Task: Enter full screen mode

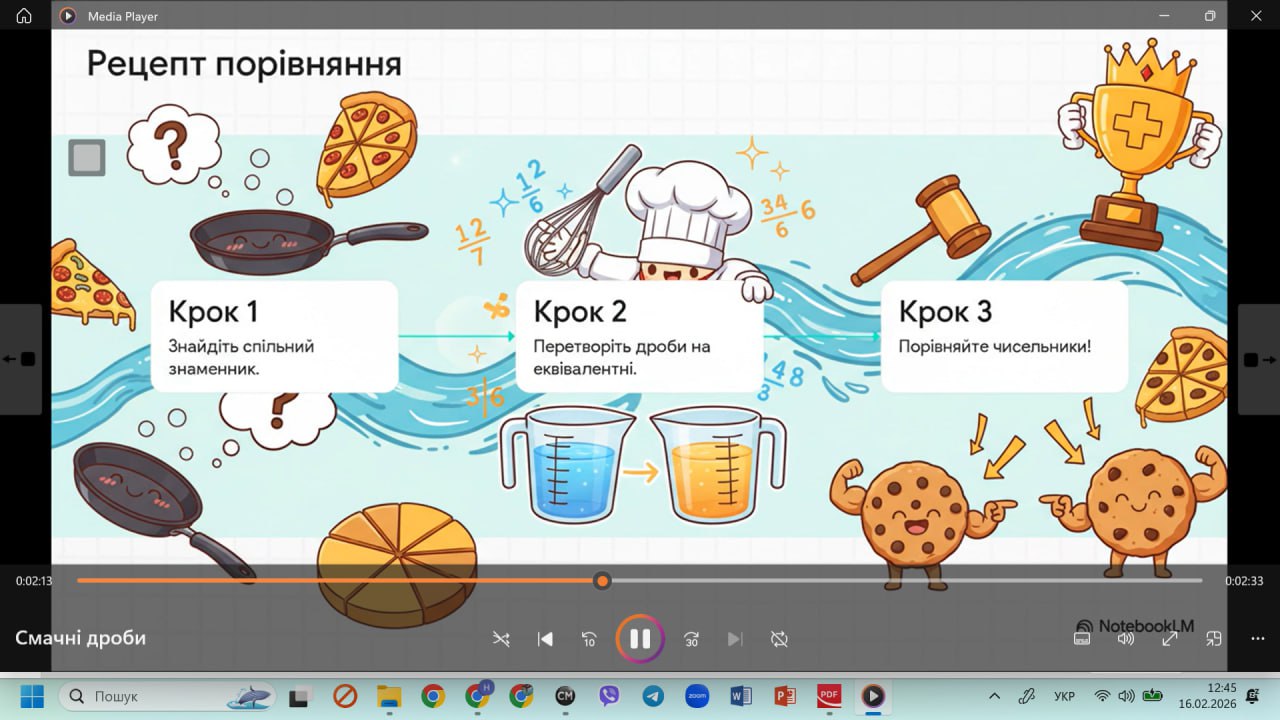Action: 1169,639
